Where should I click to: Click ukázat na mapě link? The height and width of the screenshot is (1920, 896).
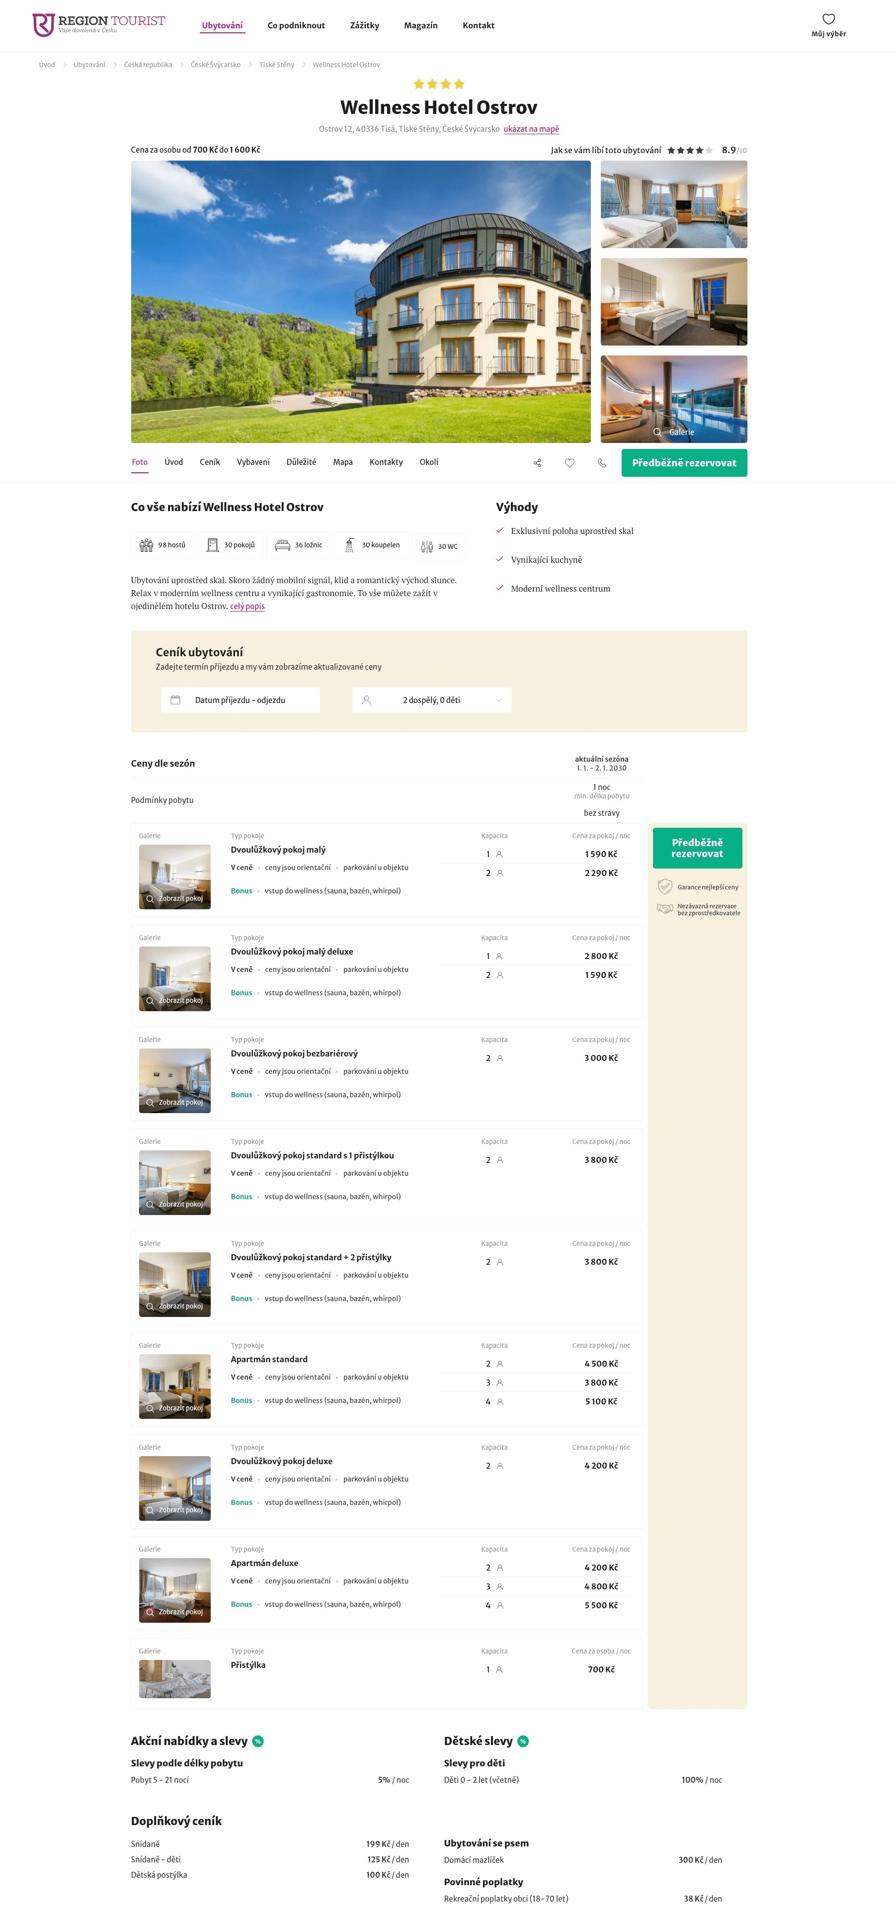pos(531,129)
